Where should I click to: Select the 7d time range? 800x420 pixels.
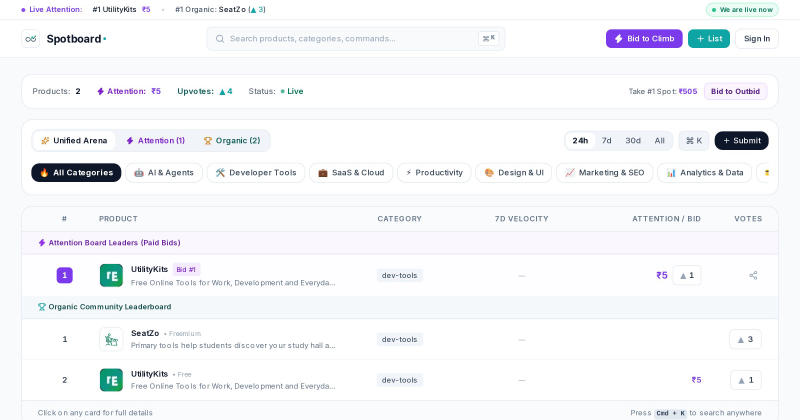[x=606, y=141]
